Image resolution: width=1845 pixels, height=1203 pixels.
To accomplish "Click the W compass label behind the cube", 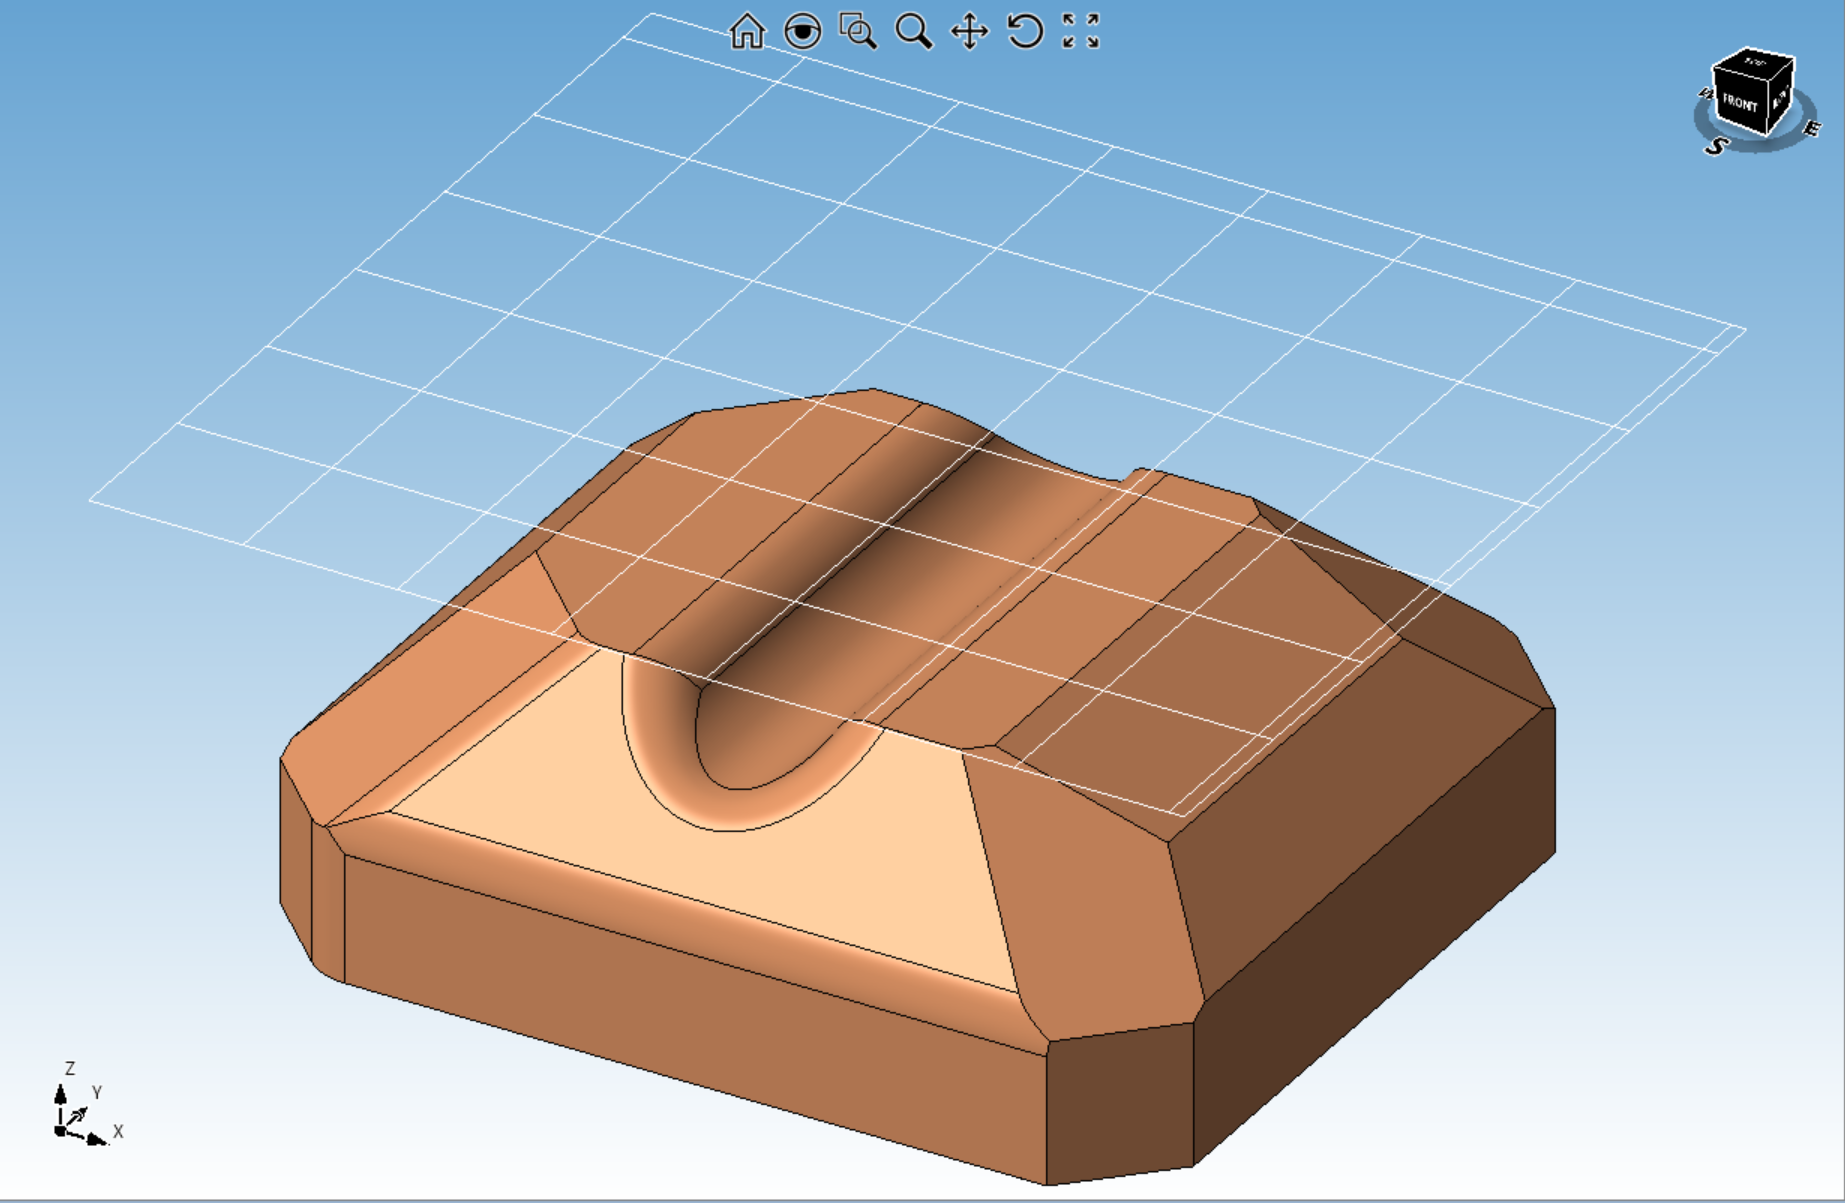I will click(1704, 94).
